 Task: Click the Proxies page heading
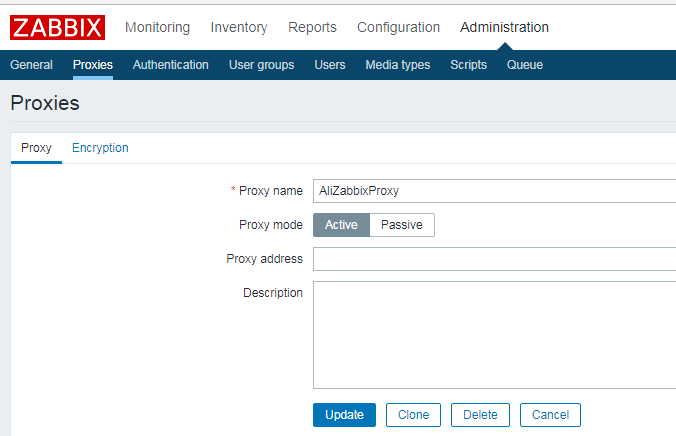(x=45, y=103)
